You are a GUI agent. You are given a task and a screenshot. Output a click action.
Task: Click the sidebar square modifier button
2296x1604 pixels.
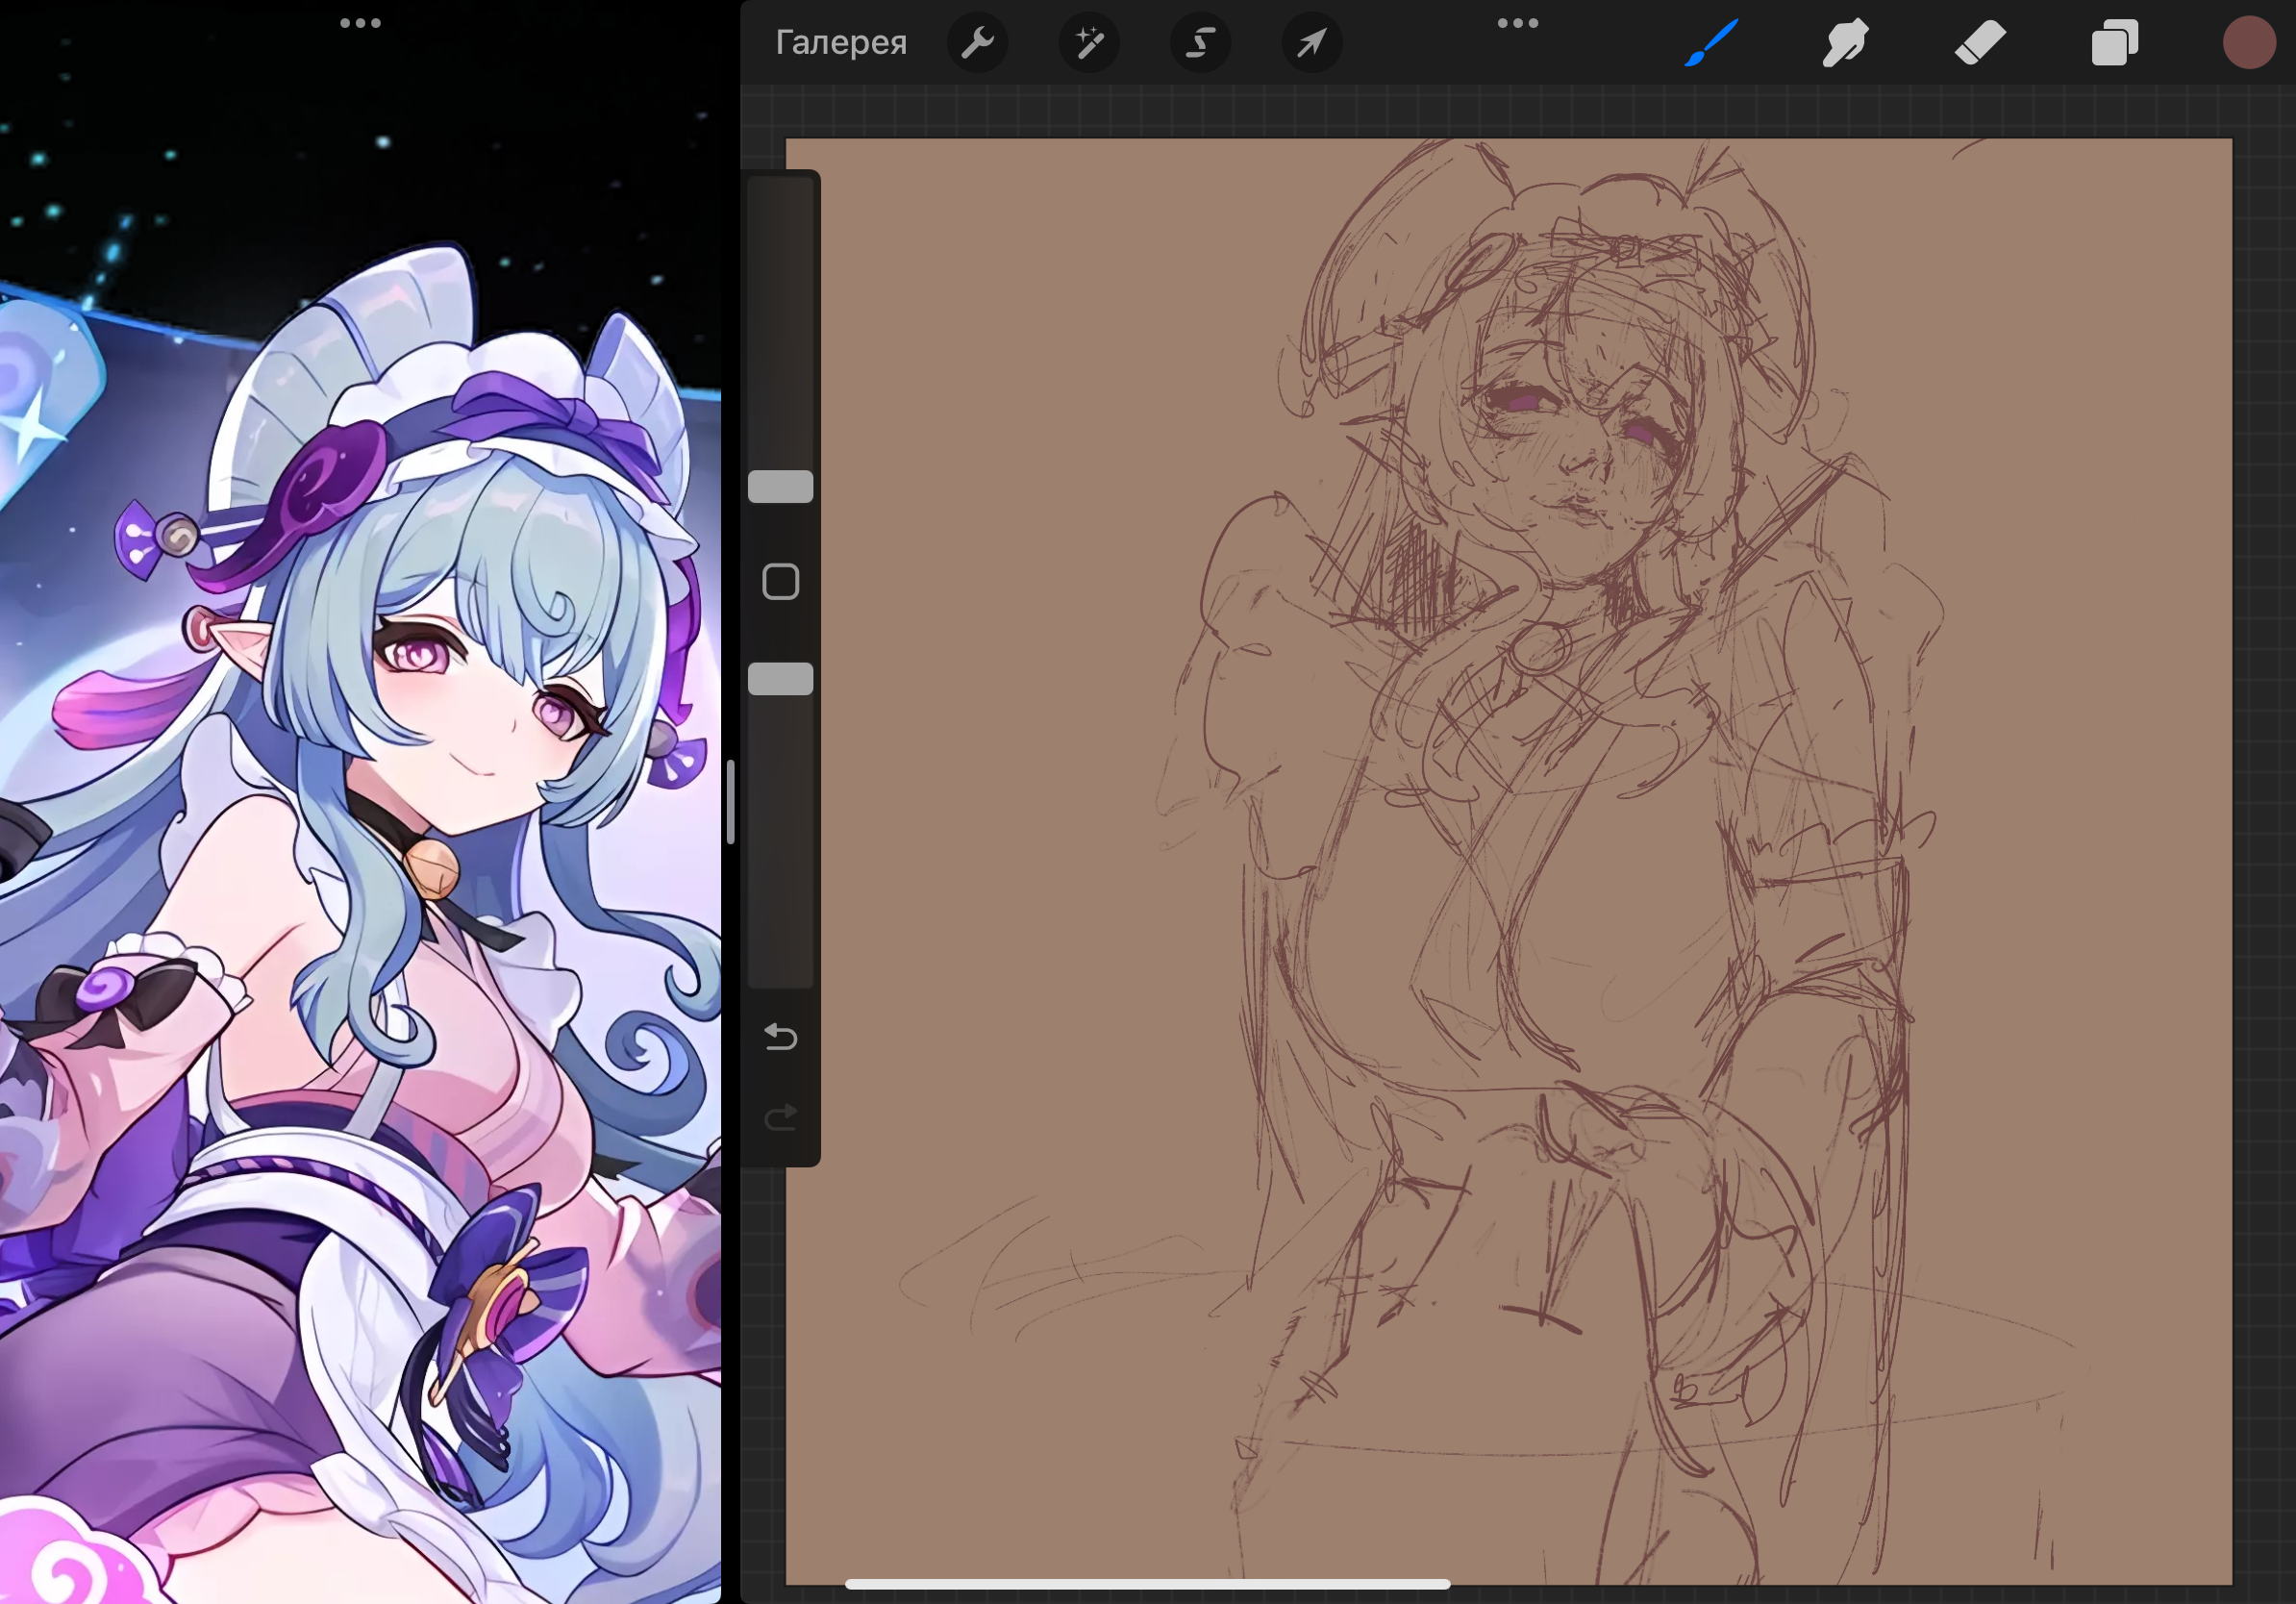coord(780,582)
